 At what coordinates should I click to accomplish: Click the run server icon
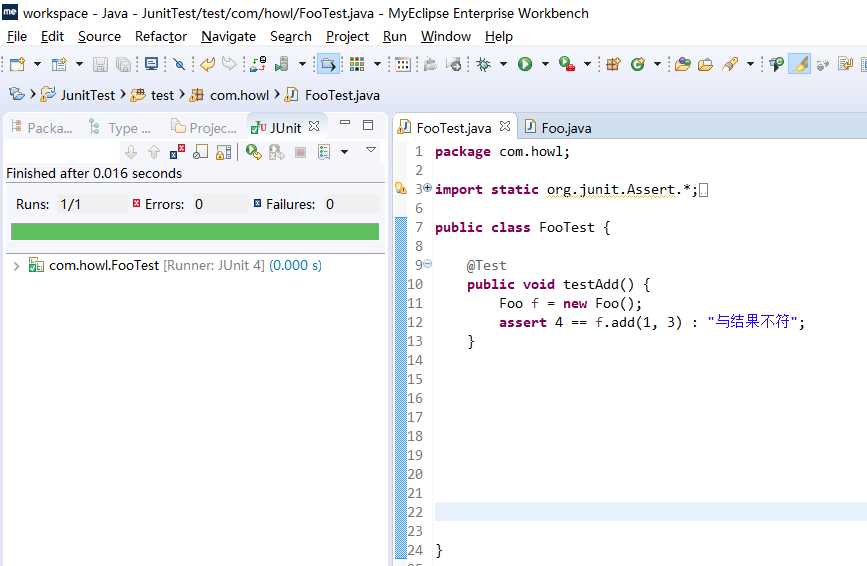click(x=282, y=64)
